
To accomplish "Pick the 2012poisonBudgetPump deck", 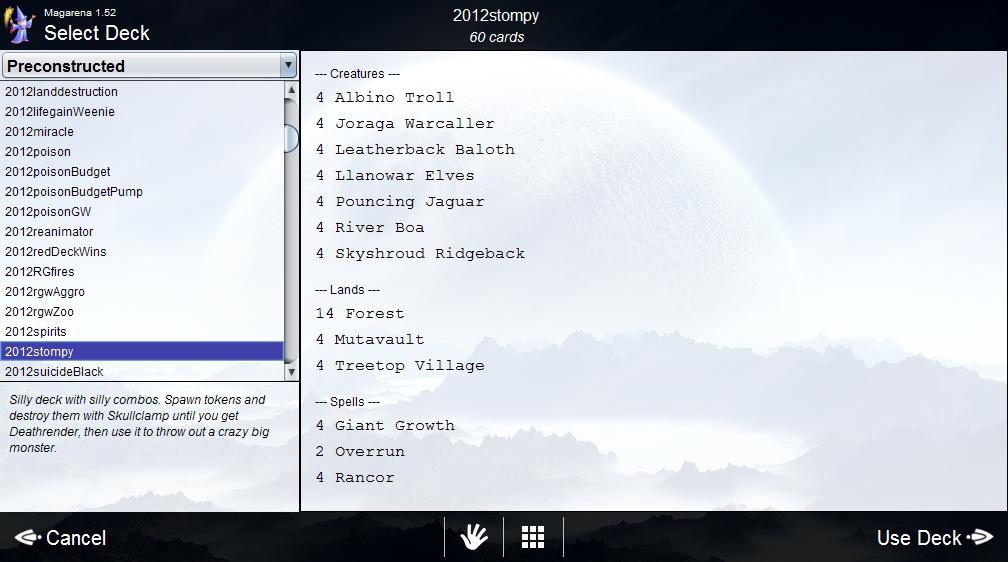I will click(74, 192).
